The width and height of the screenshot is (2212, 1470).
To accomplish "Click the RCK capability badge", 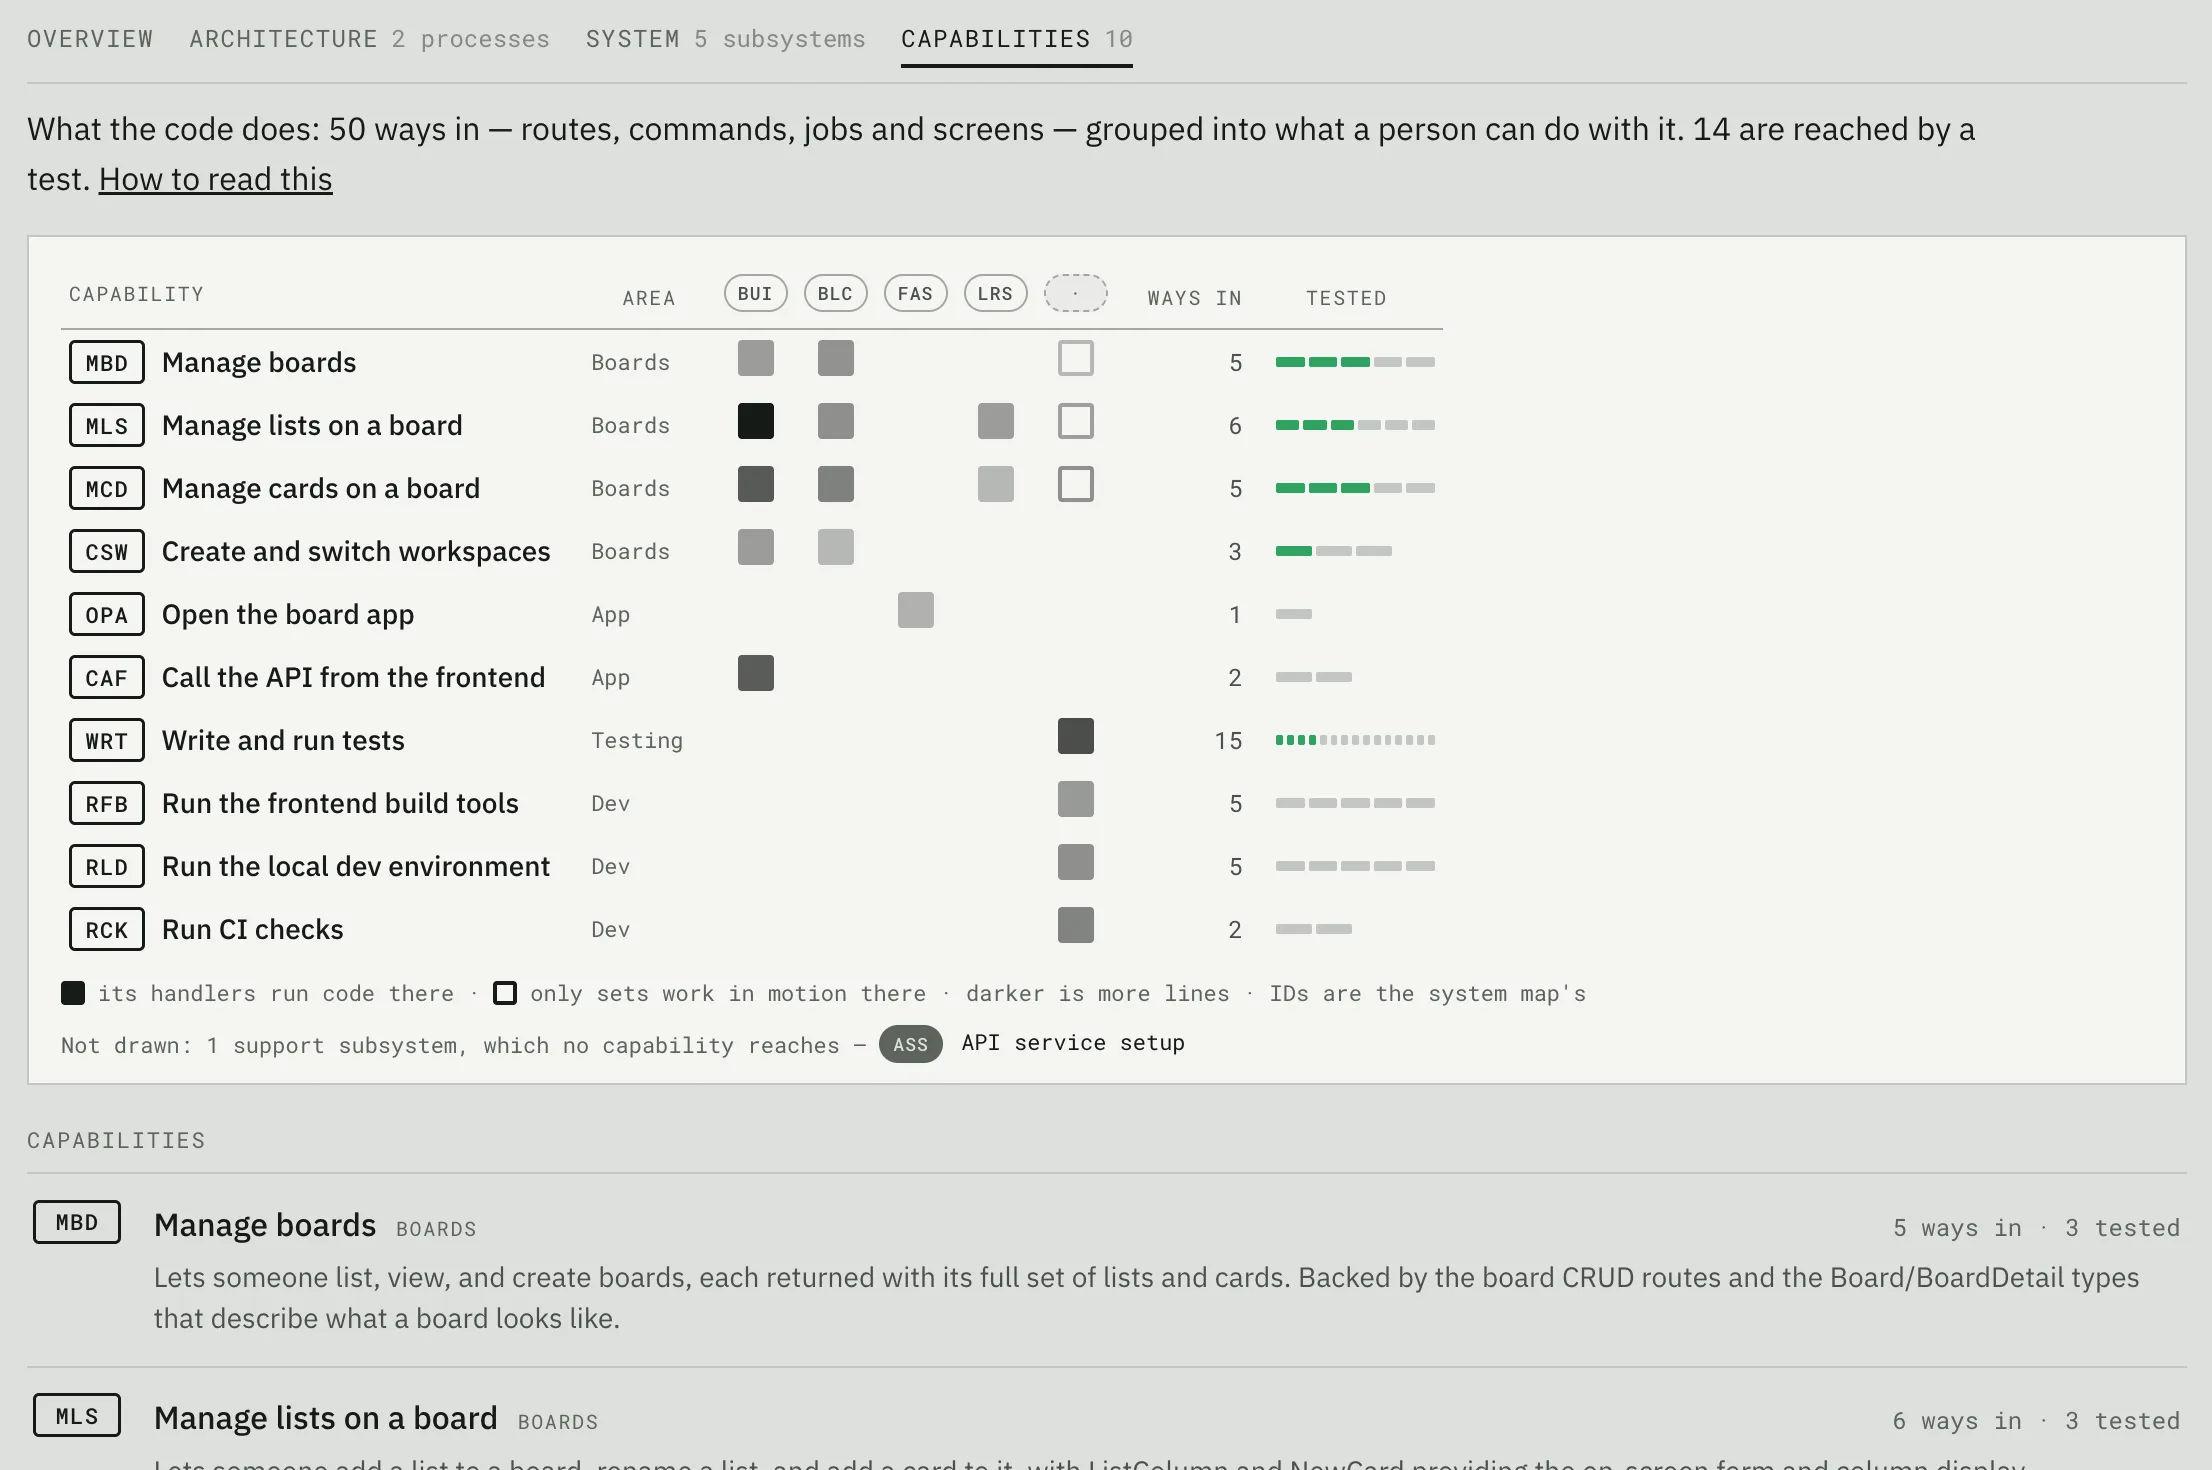I will 107,929.
